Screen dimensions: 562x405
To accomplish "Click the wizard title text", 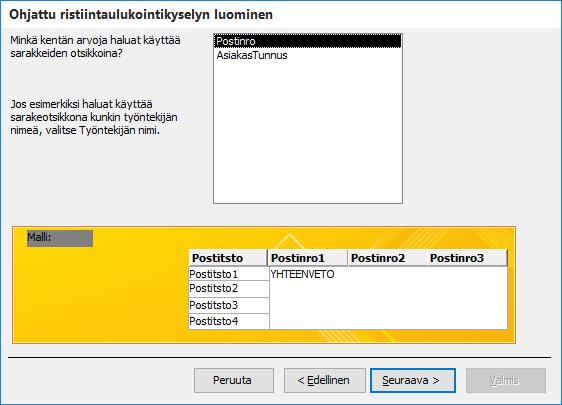I will tap(141, 15).
